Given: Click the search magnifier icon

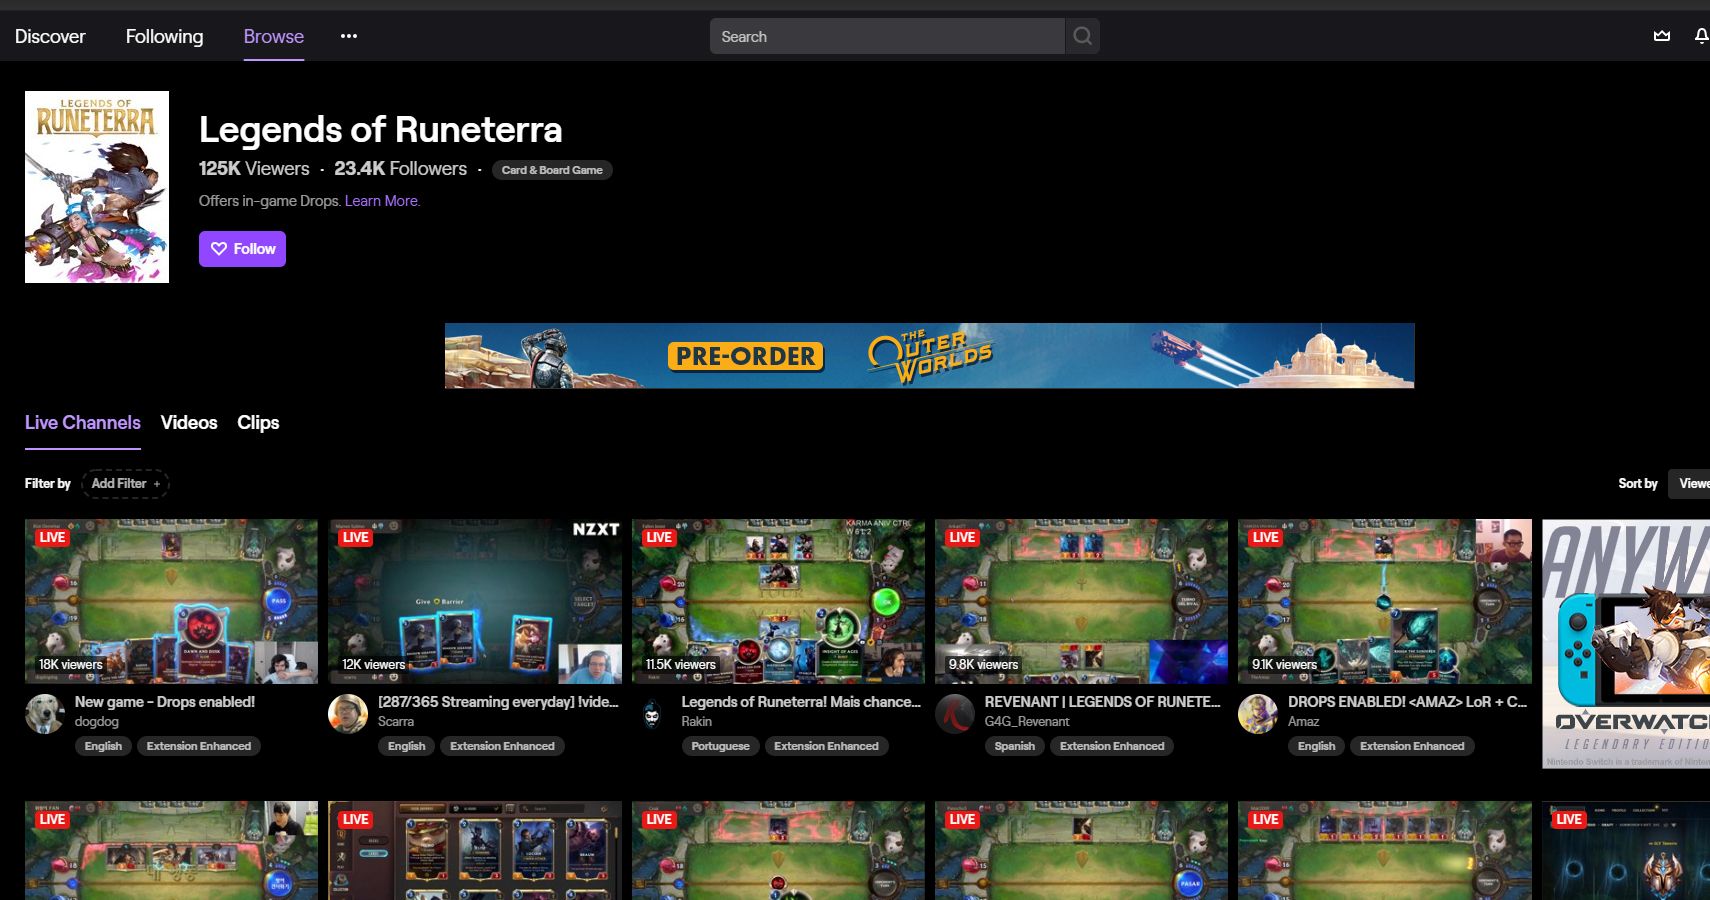Looking at the screenshot, I should (x=1082, y=36).
